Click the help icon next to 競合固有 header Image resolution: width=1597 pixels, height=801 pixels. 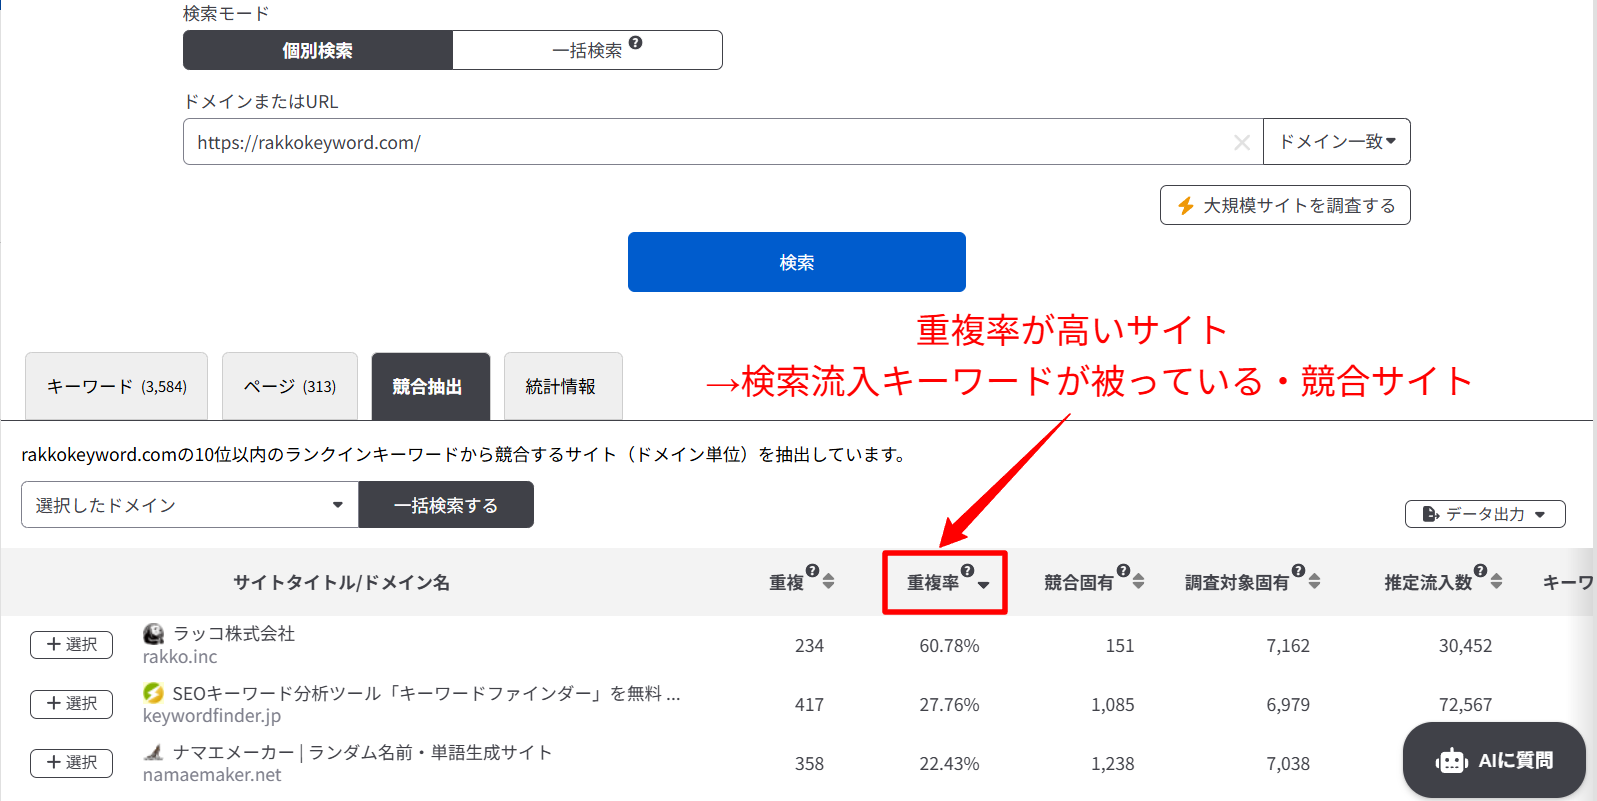click(1123, 571)
